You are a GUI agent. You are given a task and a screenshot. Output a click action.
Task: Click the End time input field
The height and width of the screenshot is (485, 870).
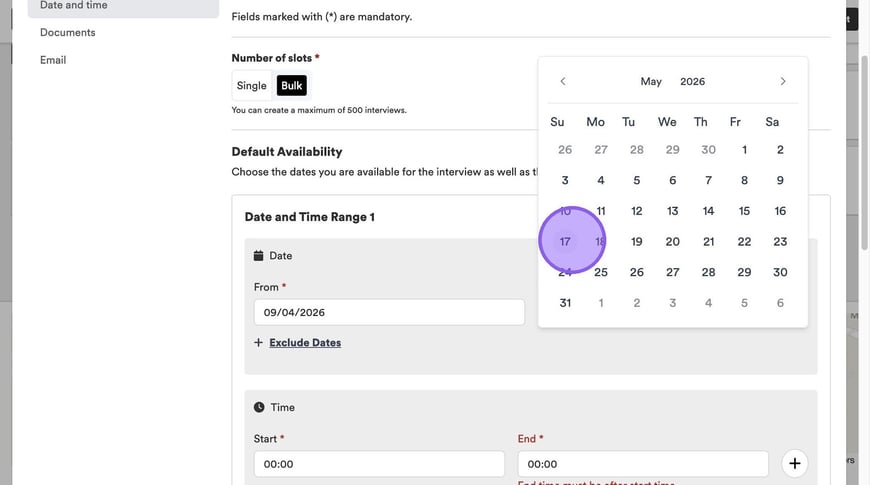pyautogui.click(x=642, y=464)
